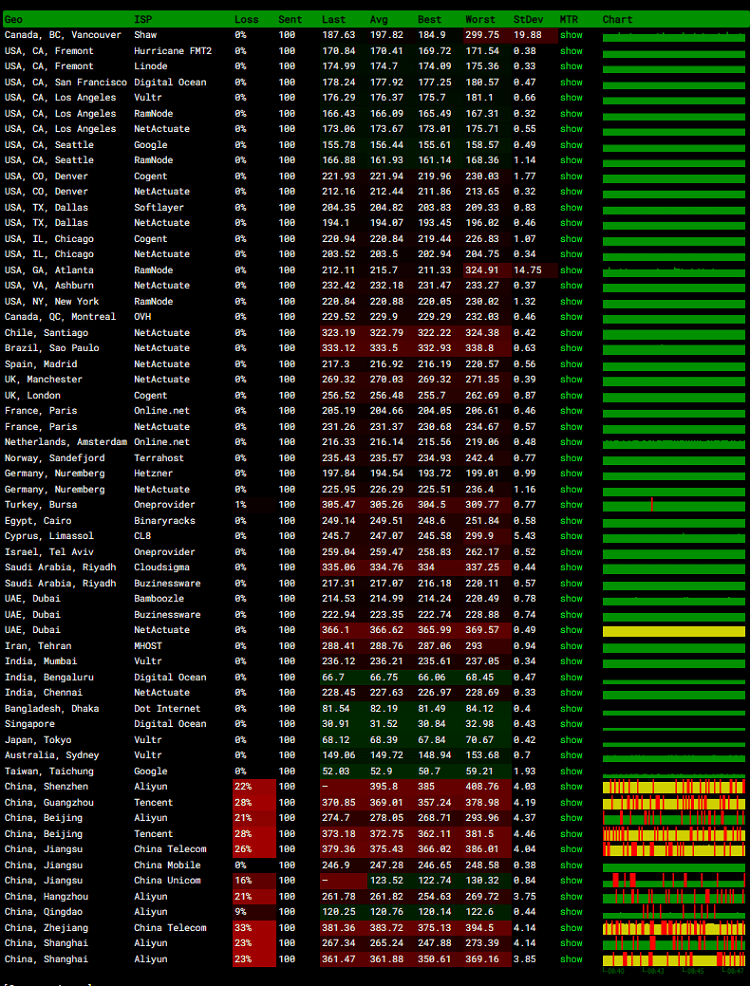Select the 33% loss cell
The width and height of the screenshot is (750, 986).
point(254,928)
